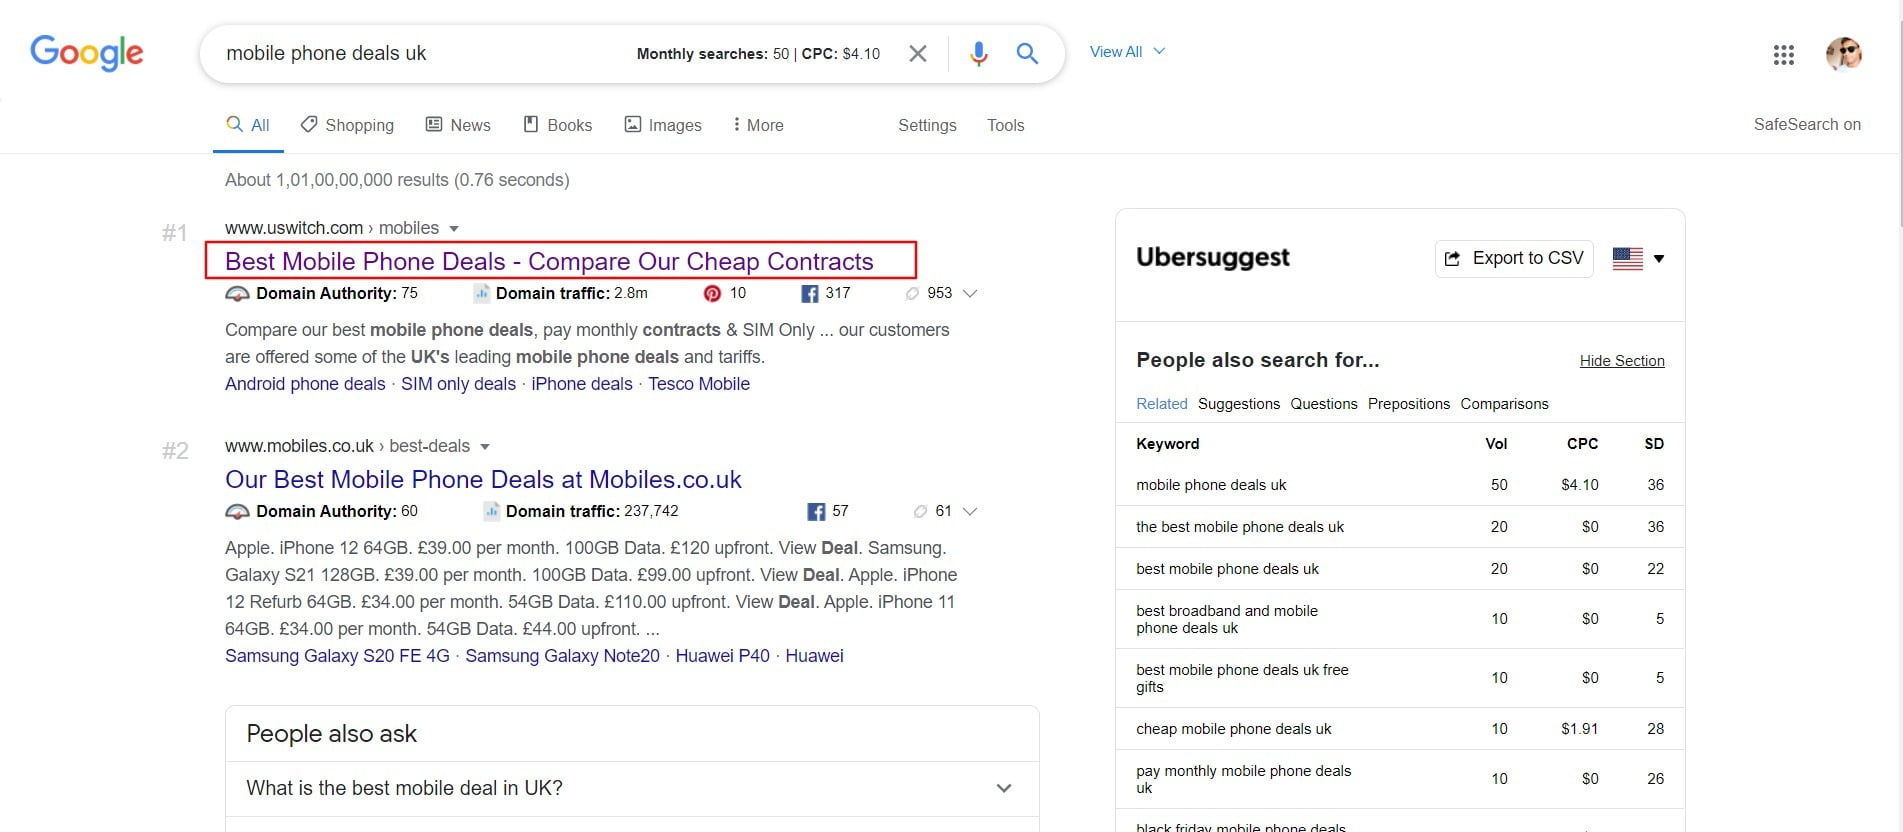Screen dimensions: 1903x832
Task: Click the Google logo
Action: coord(87,53)
